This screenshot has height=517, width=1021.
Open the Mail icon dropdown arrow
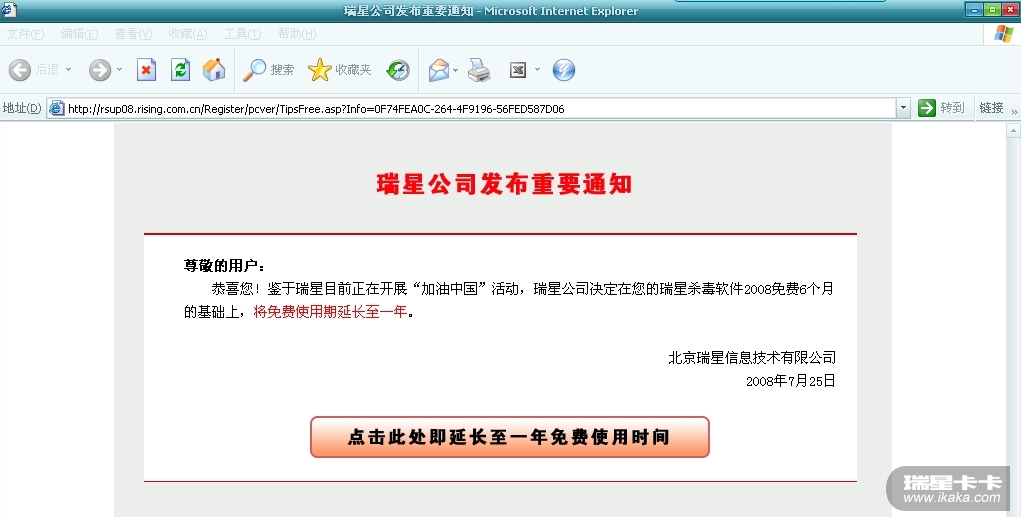456,70
